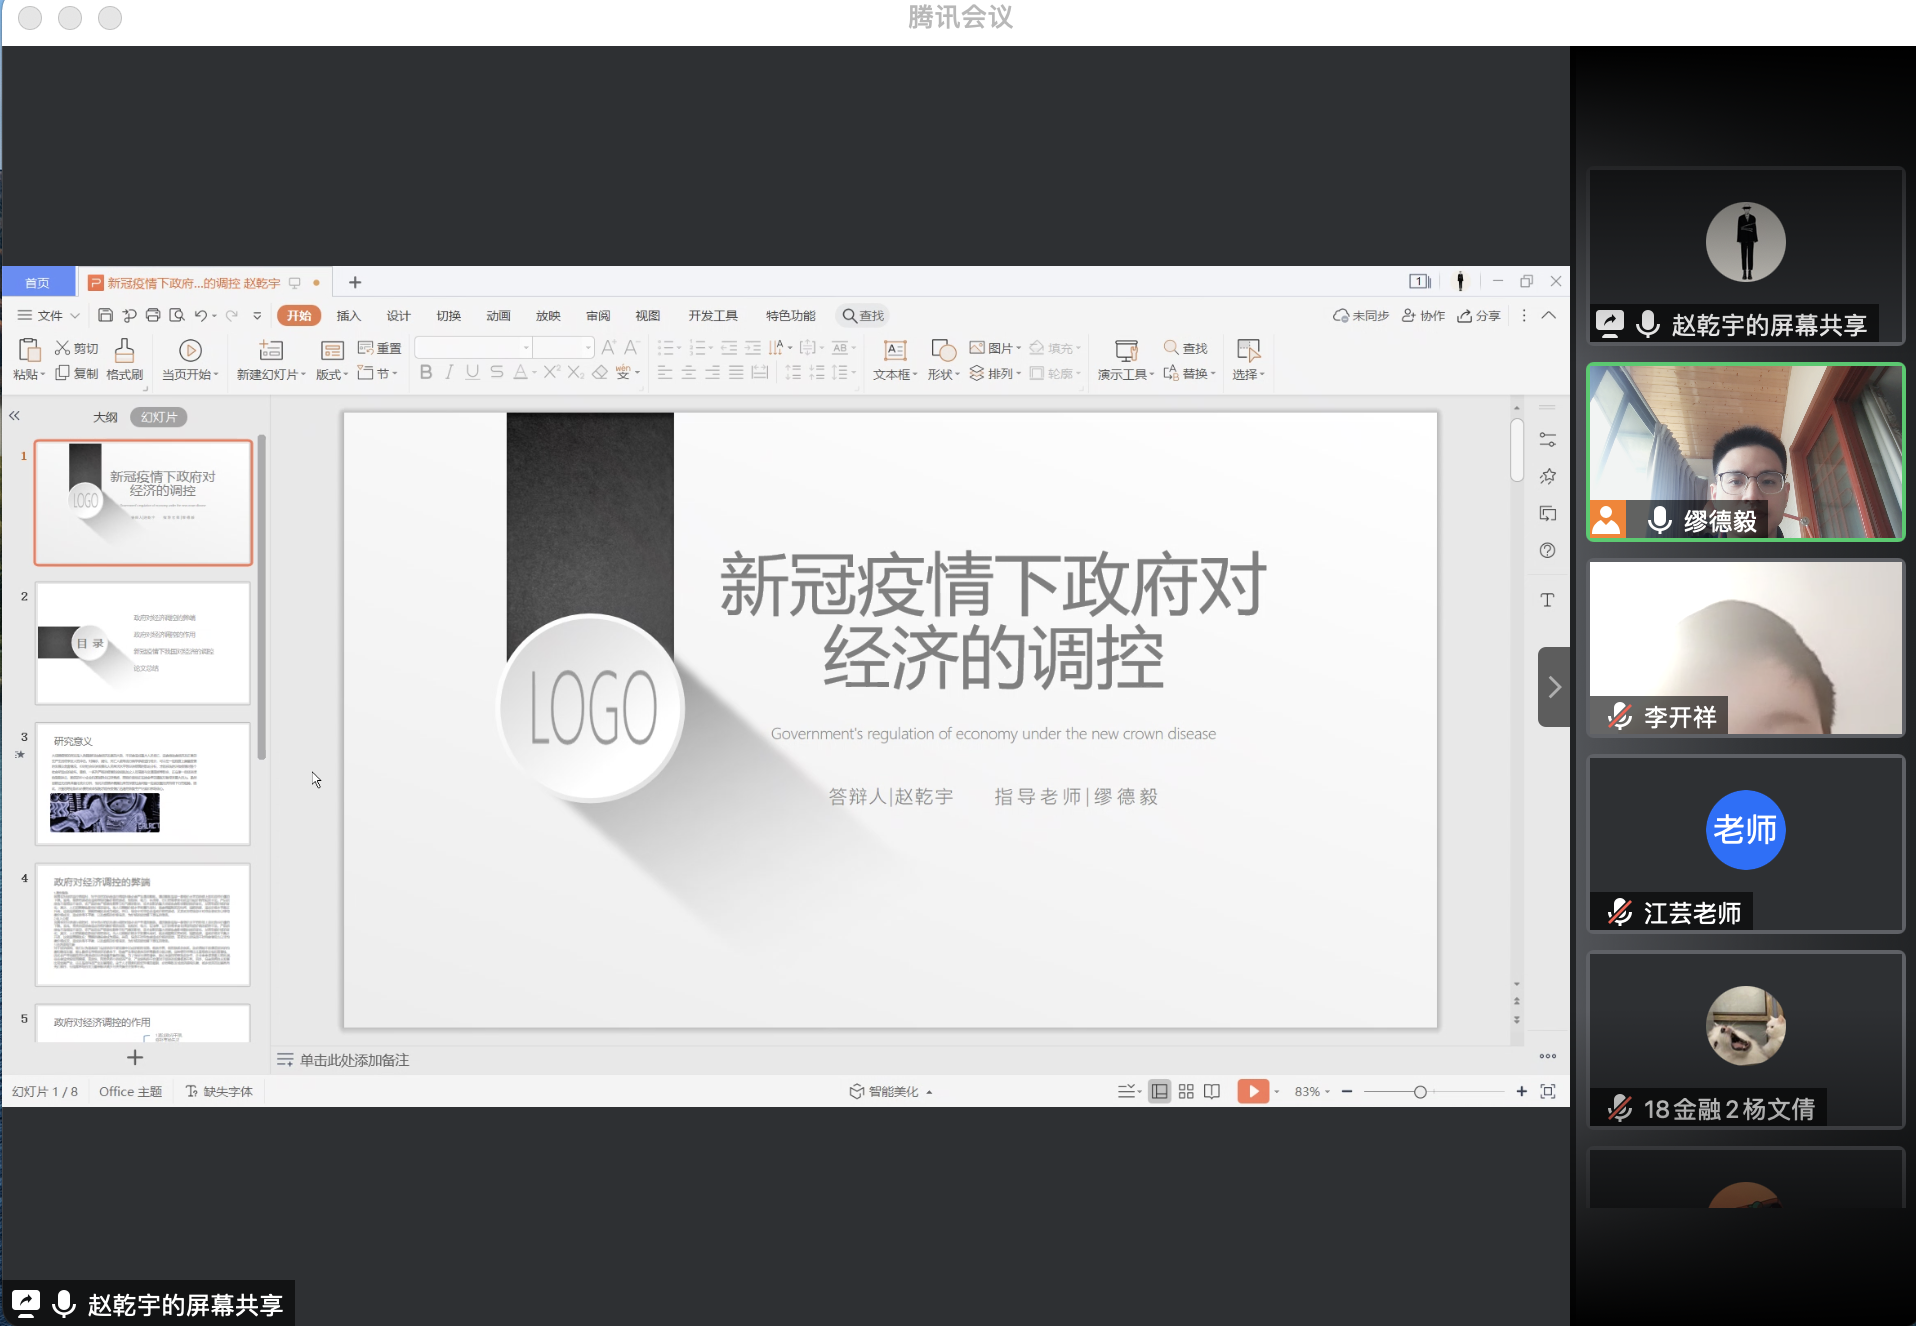Select slide 3 thumbnail 研究意义
The image size is (1916, 1326).
click(143, 784)
